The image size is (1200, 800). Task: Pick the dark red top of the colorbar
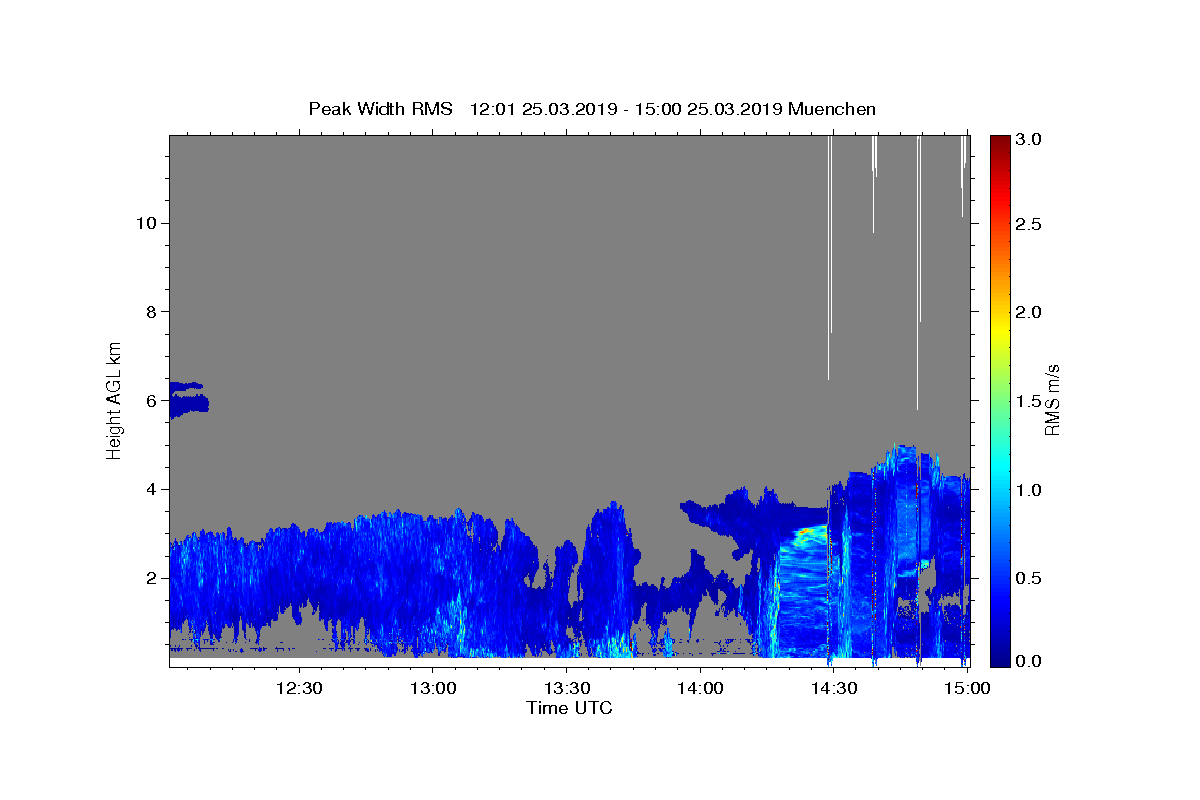pyautogui.click(x=1000, y=142)
